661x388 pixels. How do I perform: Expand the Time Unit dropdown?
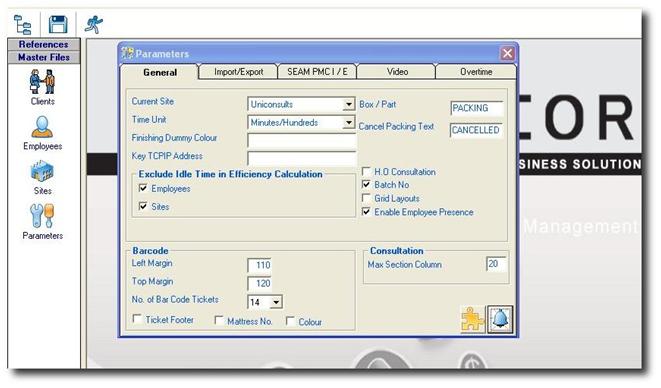pos(349,122)
